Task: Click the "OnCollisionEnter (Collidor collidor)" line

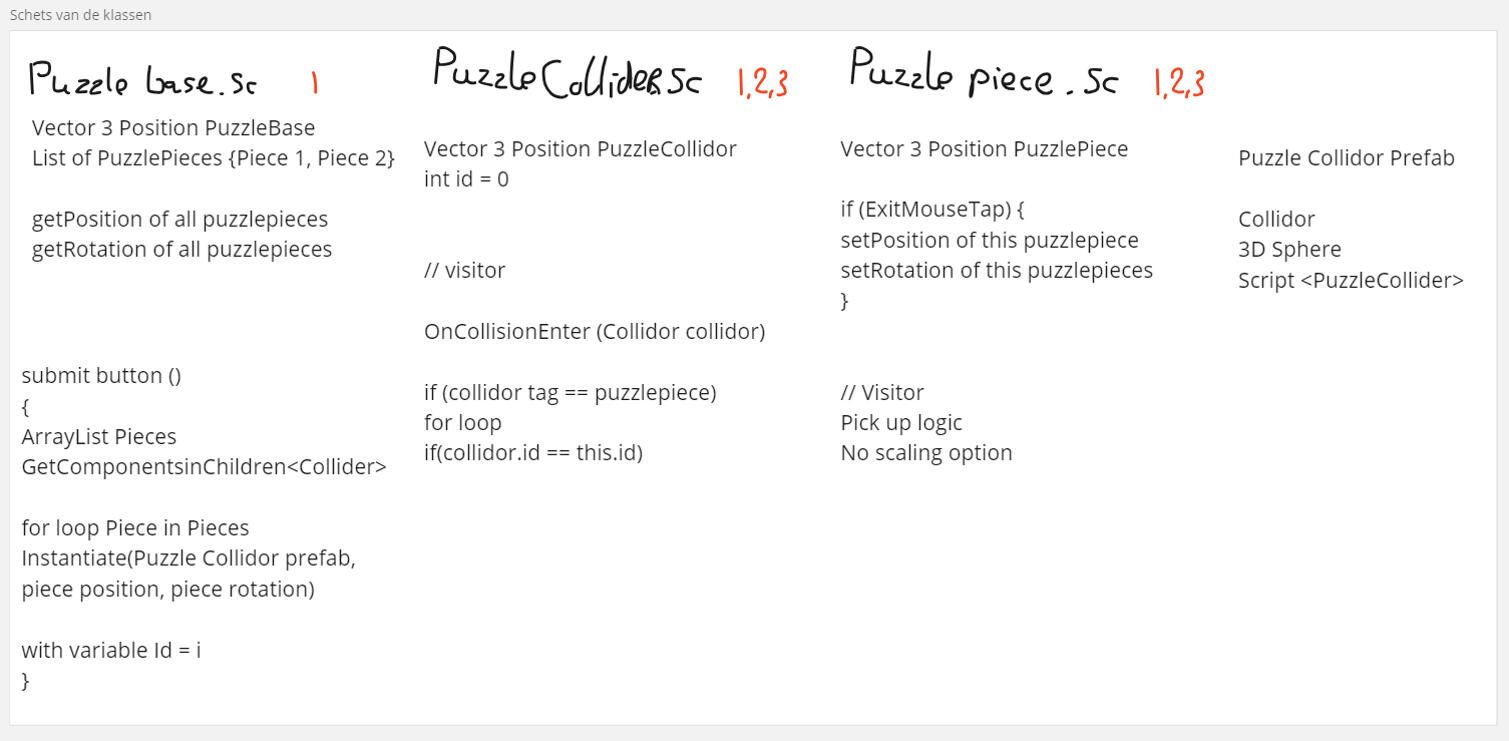Action: pos(594,332)
